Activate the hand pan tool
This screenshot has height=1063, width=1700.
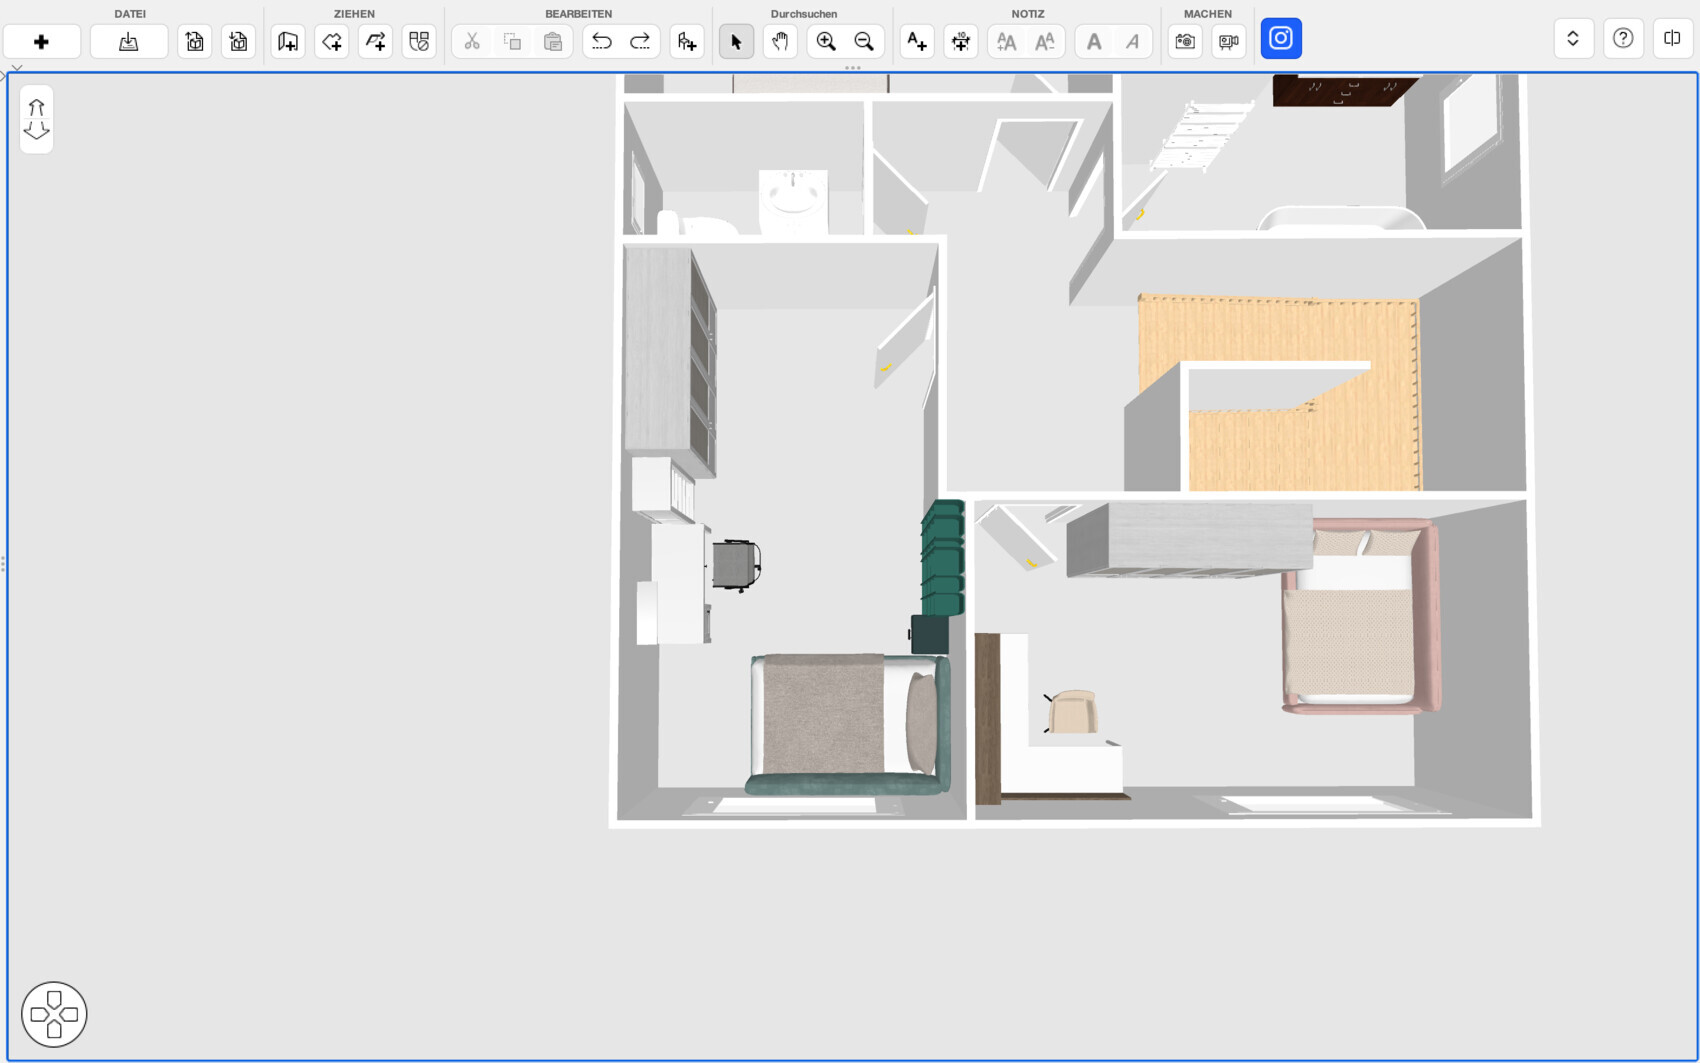click(780, 42)
